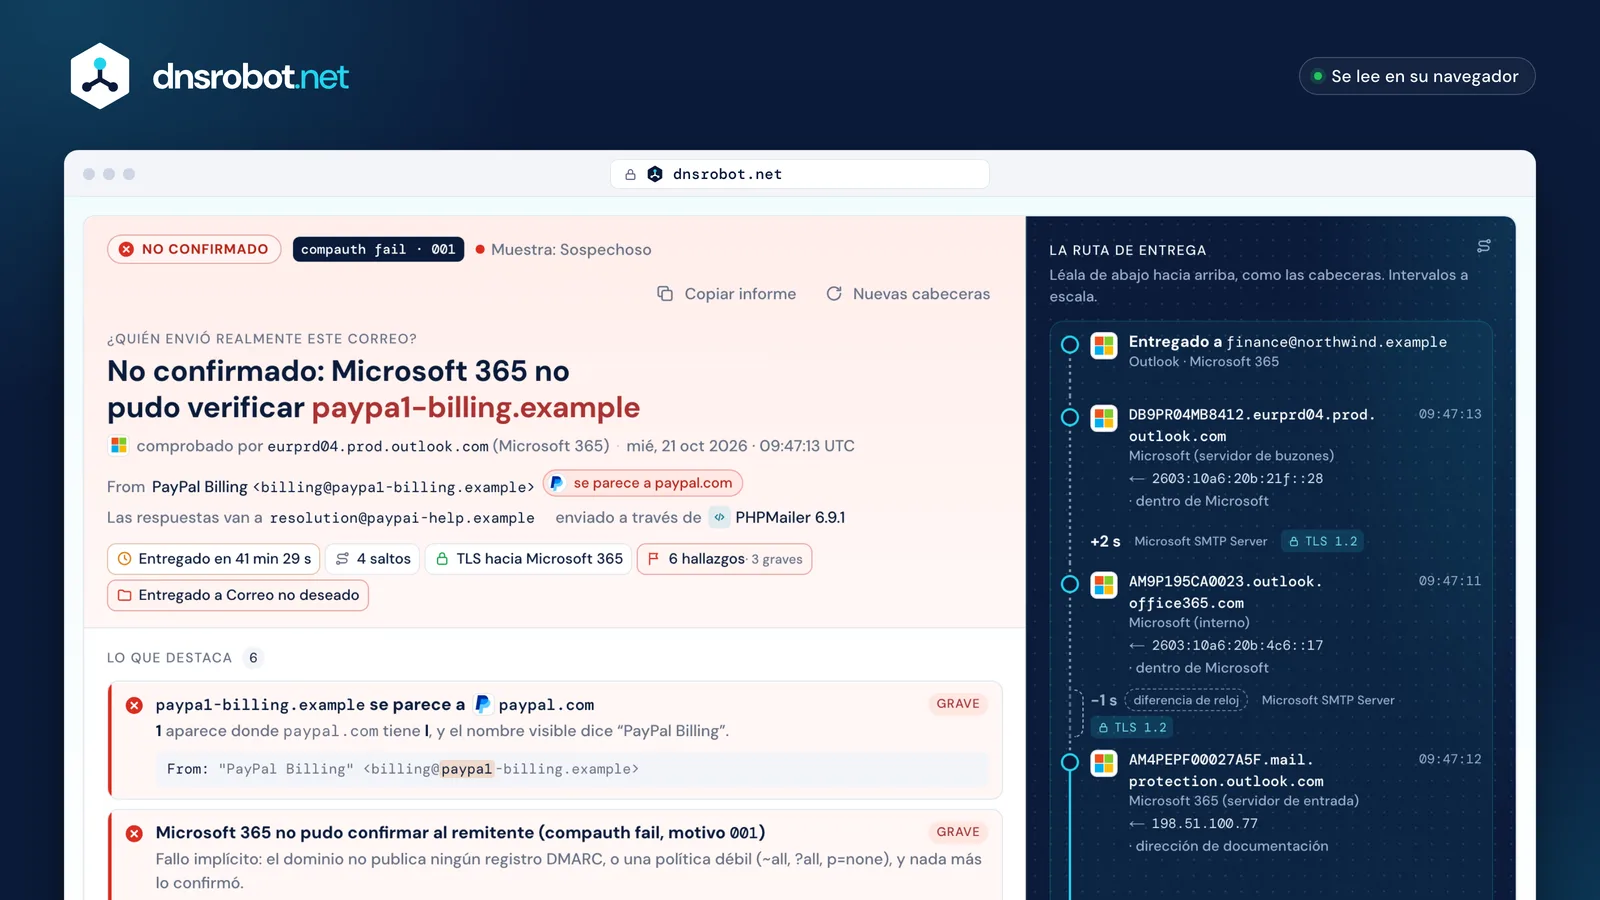Screen dimensions: 1600x900
Task: Click the 'Muestra: Sospechoso' label
Action: pyautogui.click(x=571, y=250)
